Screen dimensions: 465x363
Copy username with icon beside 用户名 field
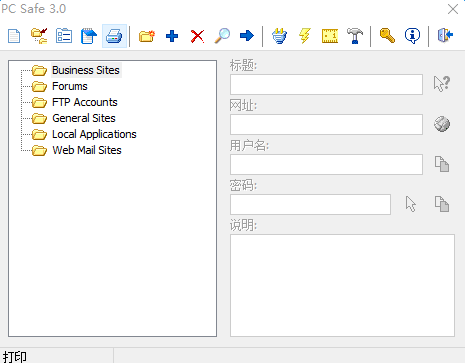coord(442,164)
